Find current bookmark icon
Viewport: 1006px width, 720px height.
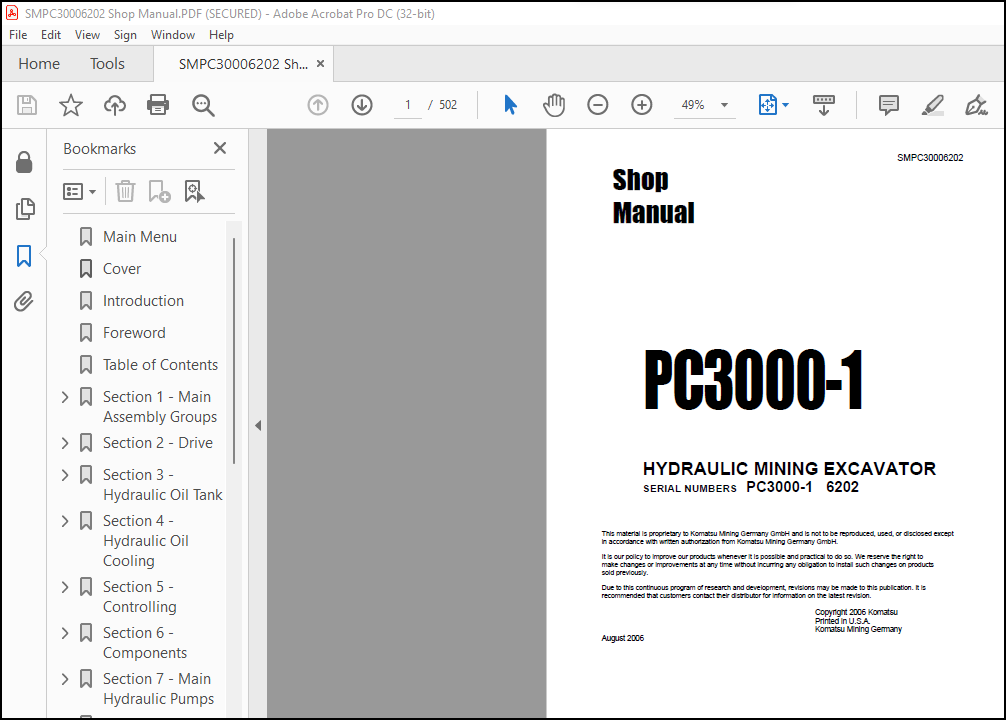(x=194, y=191)
